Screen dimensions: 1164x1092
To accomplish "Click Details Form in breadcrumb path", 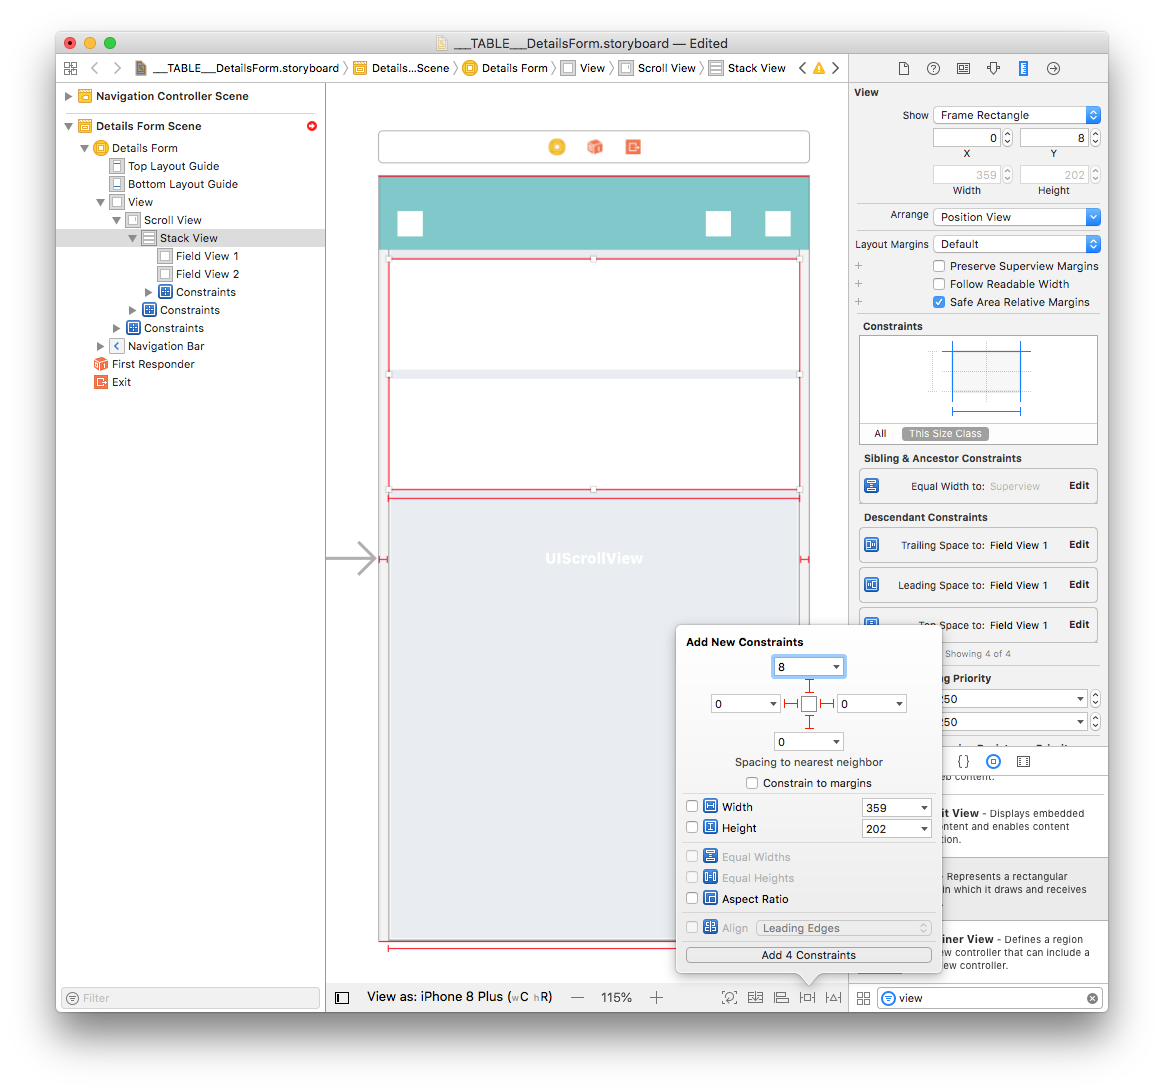I will (505, 68).
